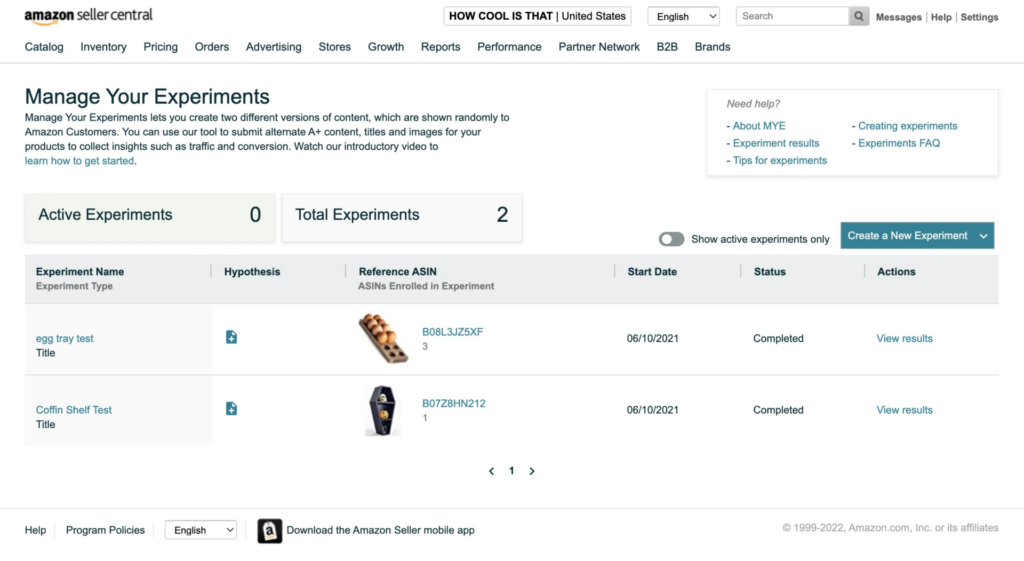Open the footer English language dropdown
Image resolution: width=1024 pixels, height=561 pixels.
(x=200, y=530)
